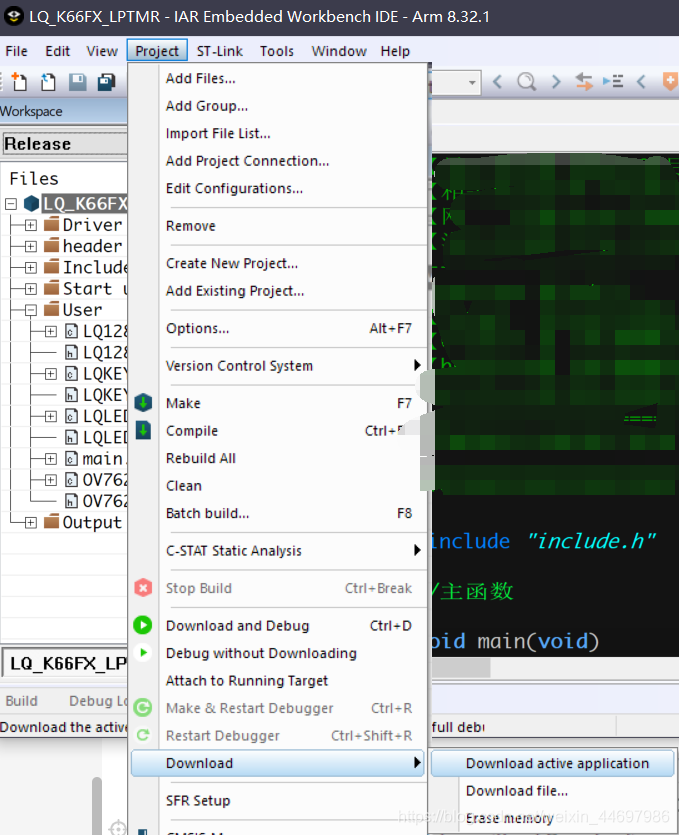Choose Add Existing Project... entry
The image size is (679, 835).
pyautogui.click(x=279, y=291)
